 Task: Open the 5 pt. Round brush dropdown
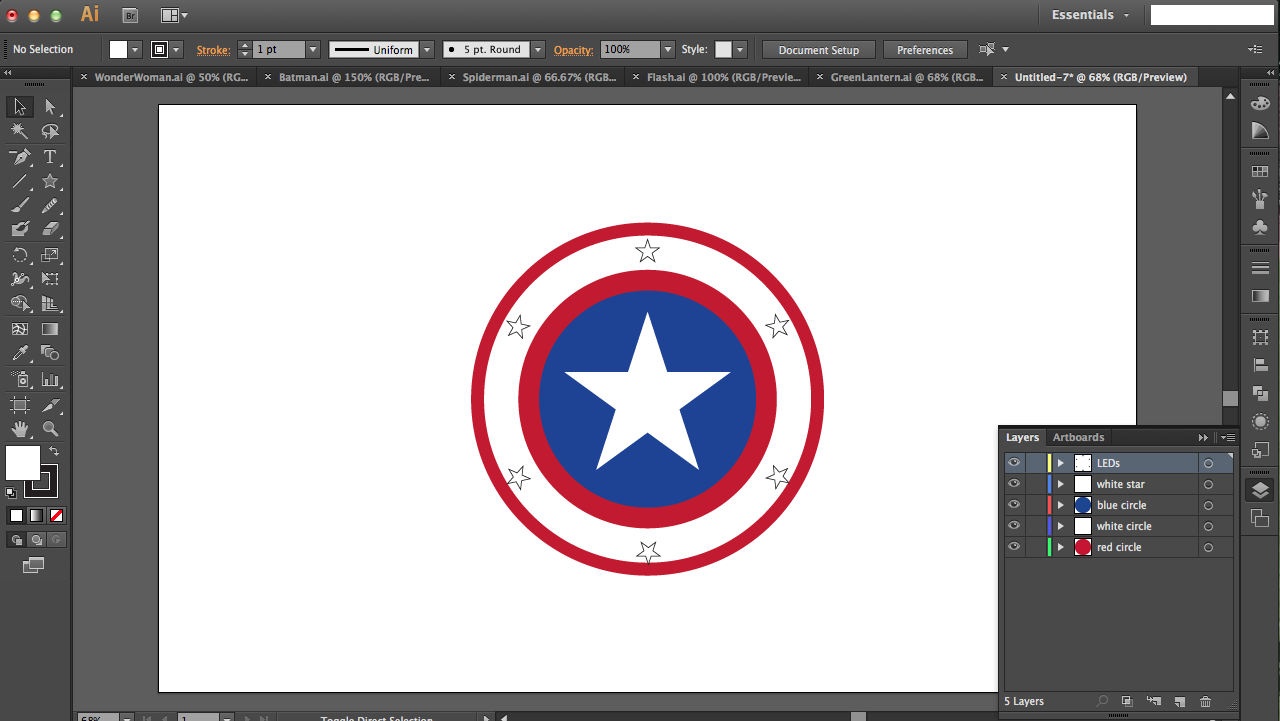tap(538, 49)
